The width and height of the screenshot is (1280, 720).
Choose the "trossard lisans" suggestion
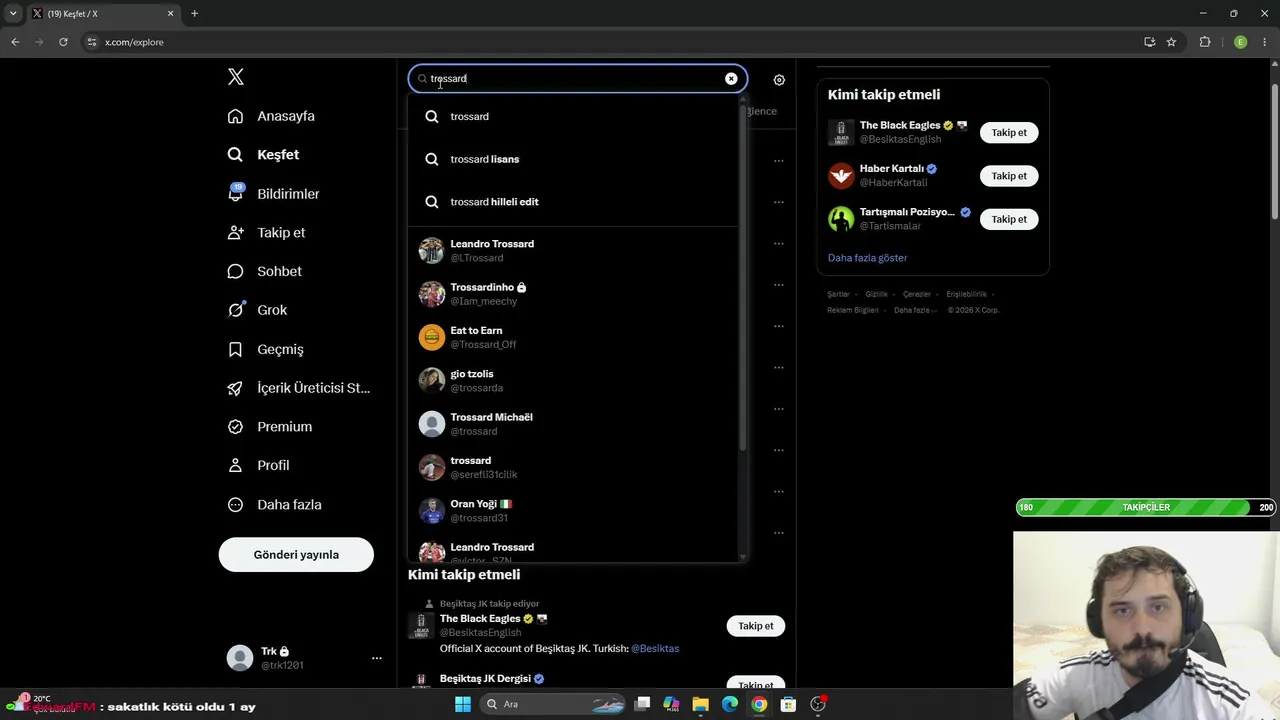pyautogui.click(x=573, y=159)
